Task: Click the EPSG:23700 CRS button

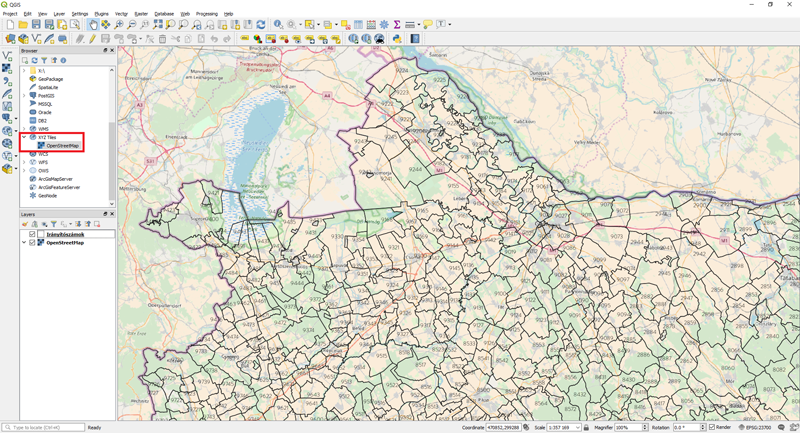Action: pos(755,427)
